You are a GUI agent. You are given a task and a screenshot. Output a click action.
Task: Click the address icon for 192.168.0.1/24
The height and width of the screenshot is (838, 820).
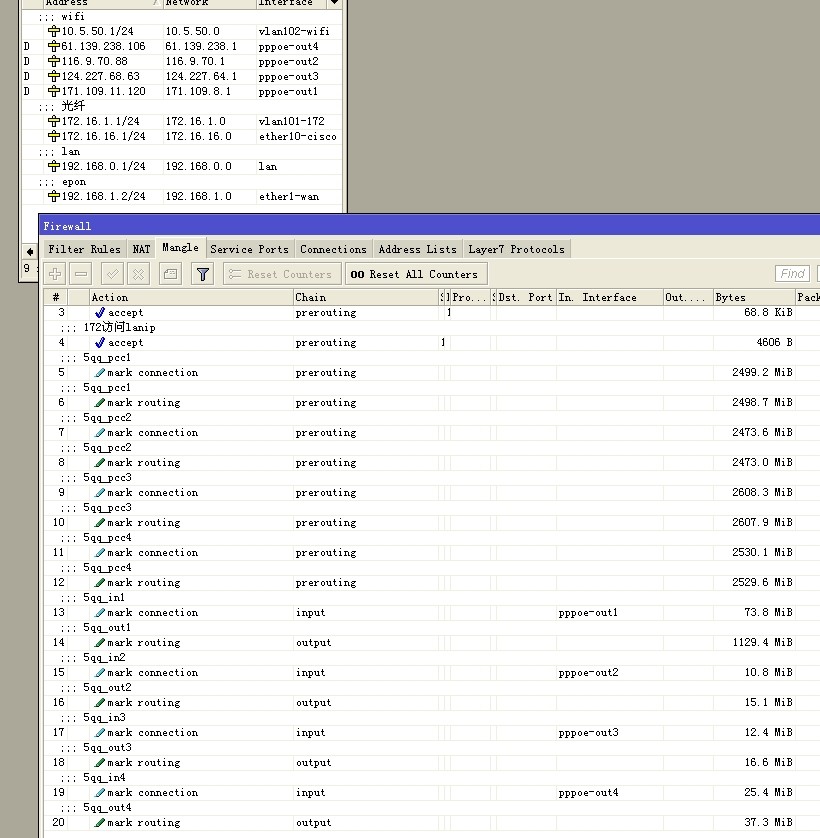coord(54,166)
